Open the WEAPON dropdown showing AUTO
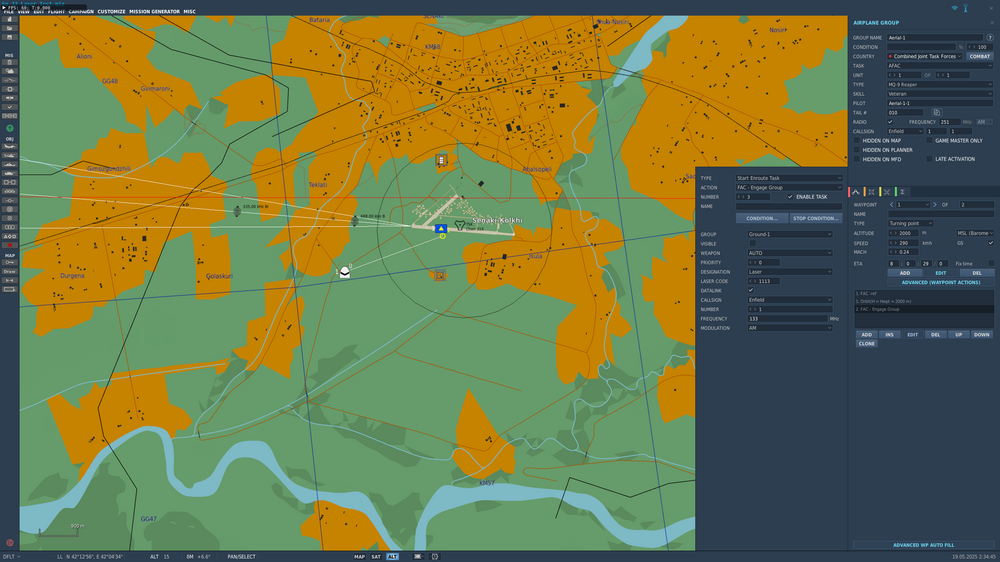This screenshot has width=1000, height=562. point(790,253)
